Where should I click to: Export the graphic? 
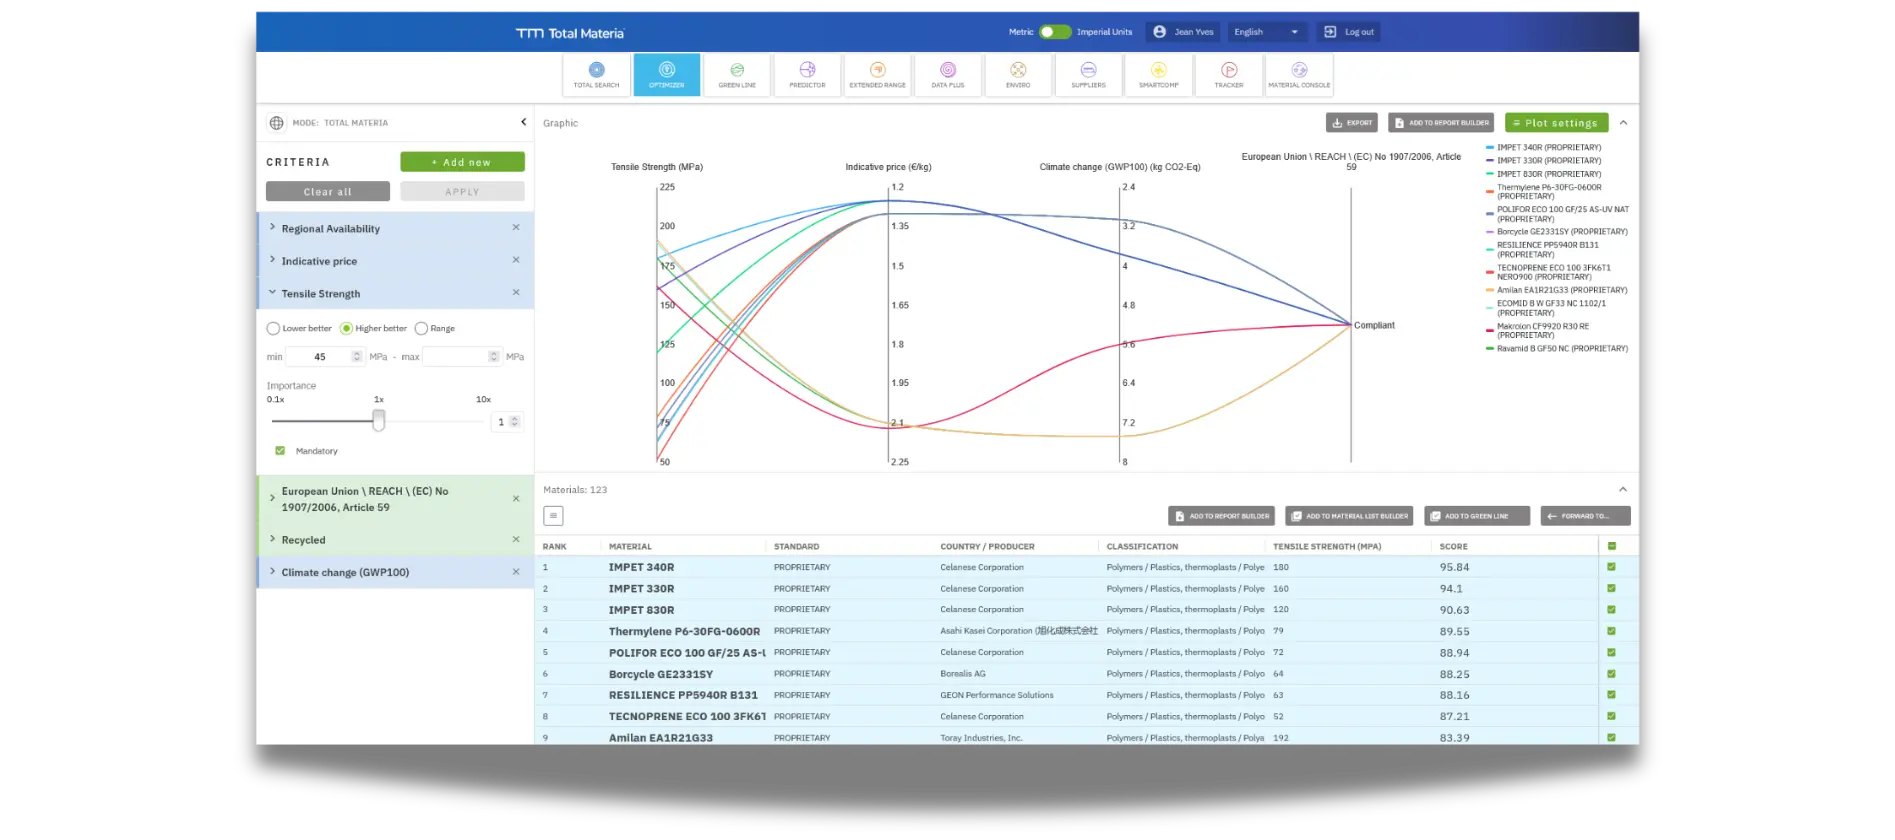1352,123
